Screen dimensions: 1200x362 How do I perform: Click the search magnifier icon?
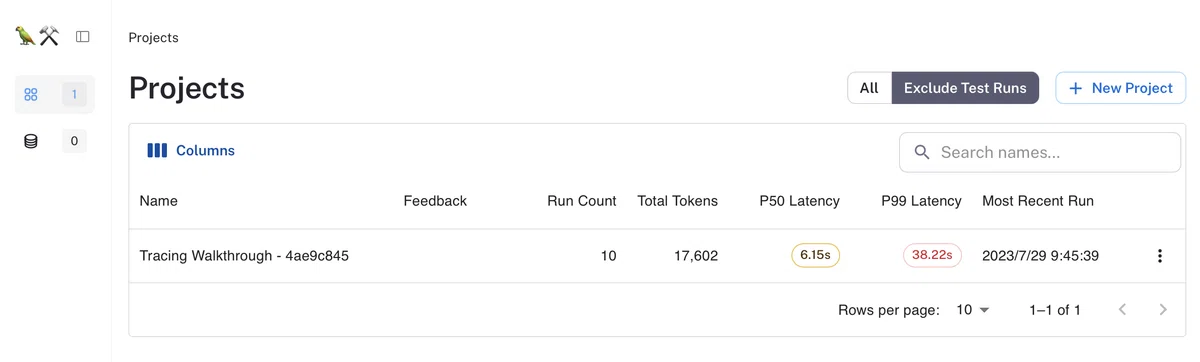point(922,153)
